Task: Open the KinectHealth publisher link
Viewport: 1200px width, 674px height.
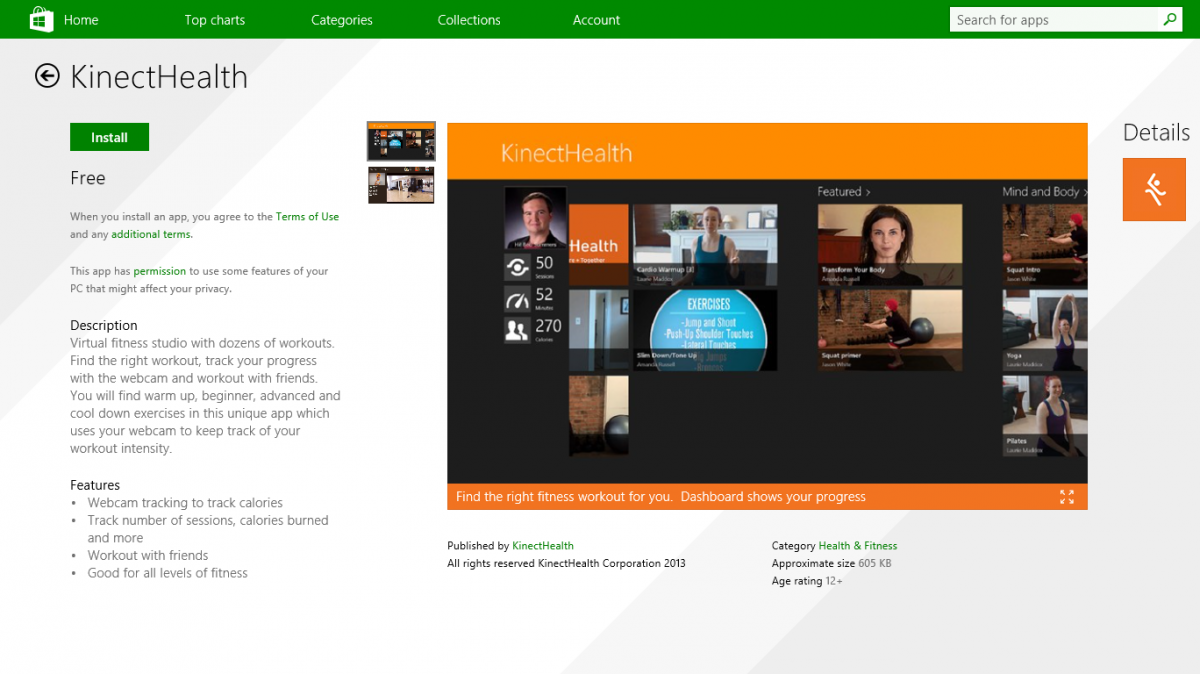Action: point(543,546)
